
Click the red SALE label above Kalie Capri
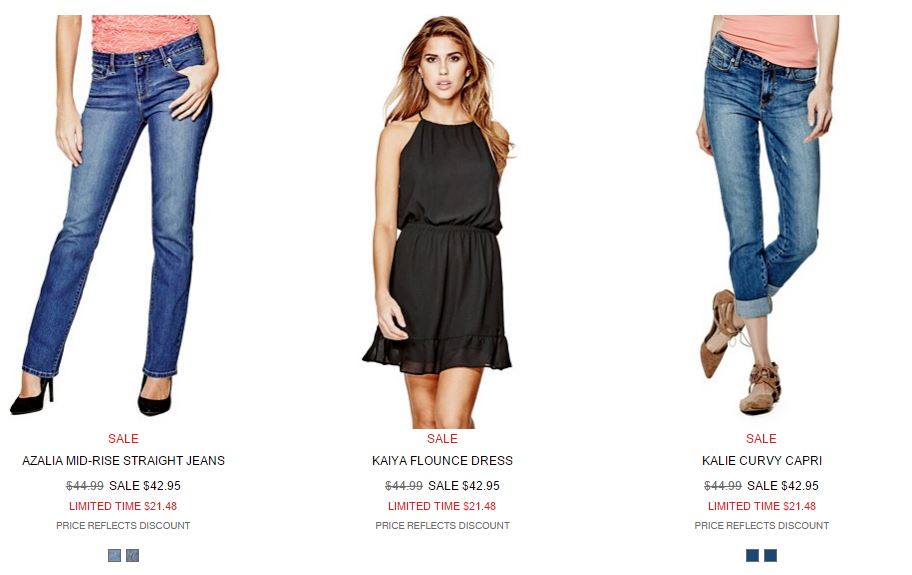coord(761,438)
